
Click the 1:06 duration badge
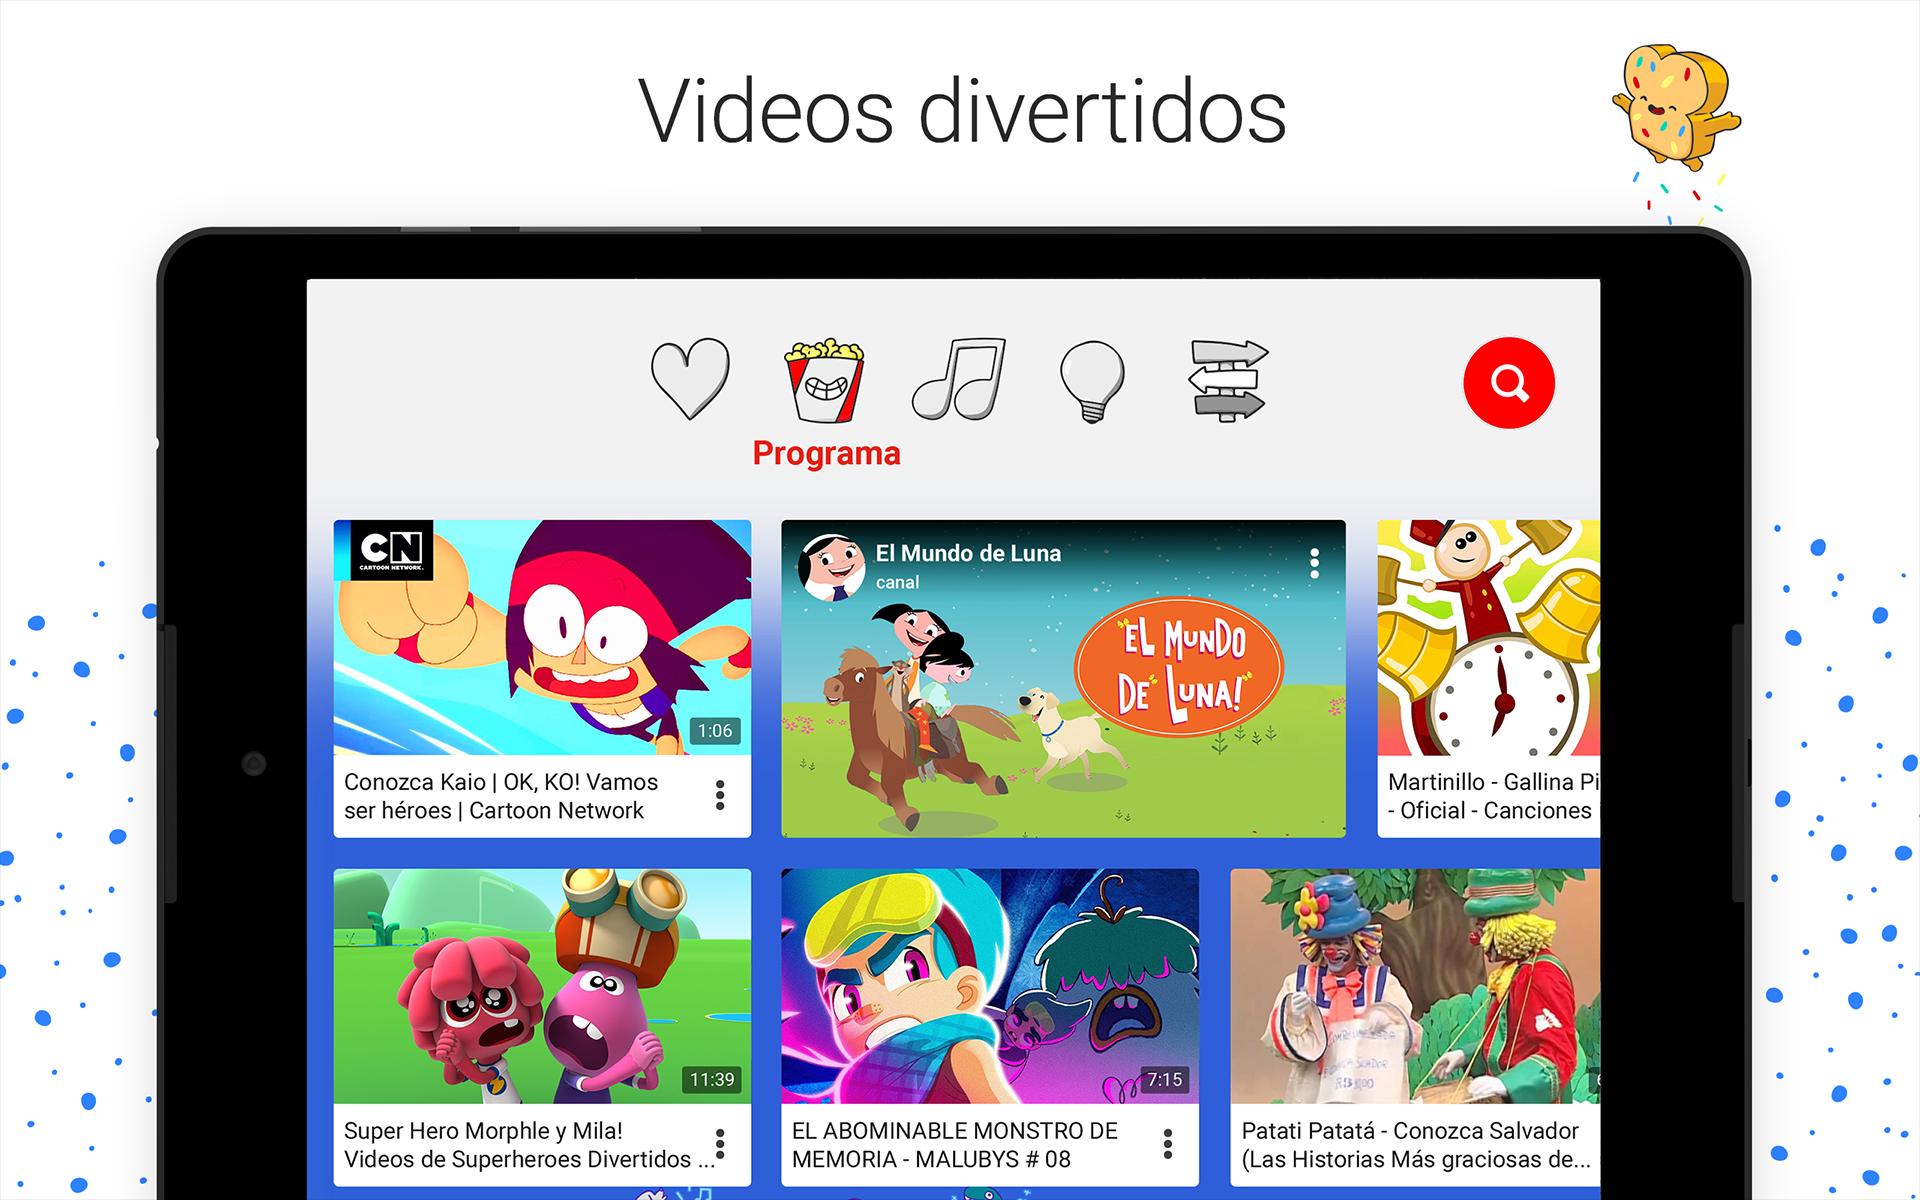coord(715,731)
